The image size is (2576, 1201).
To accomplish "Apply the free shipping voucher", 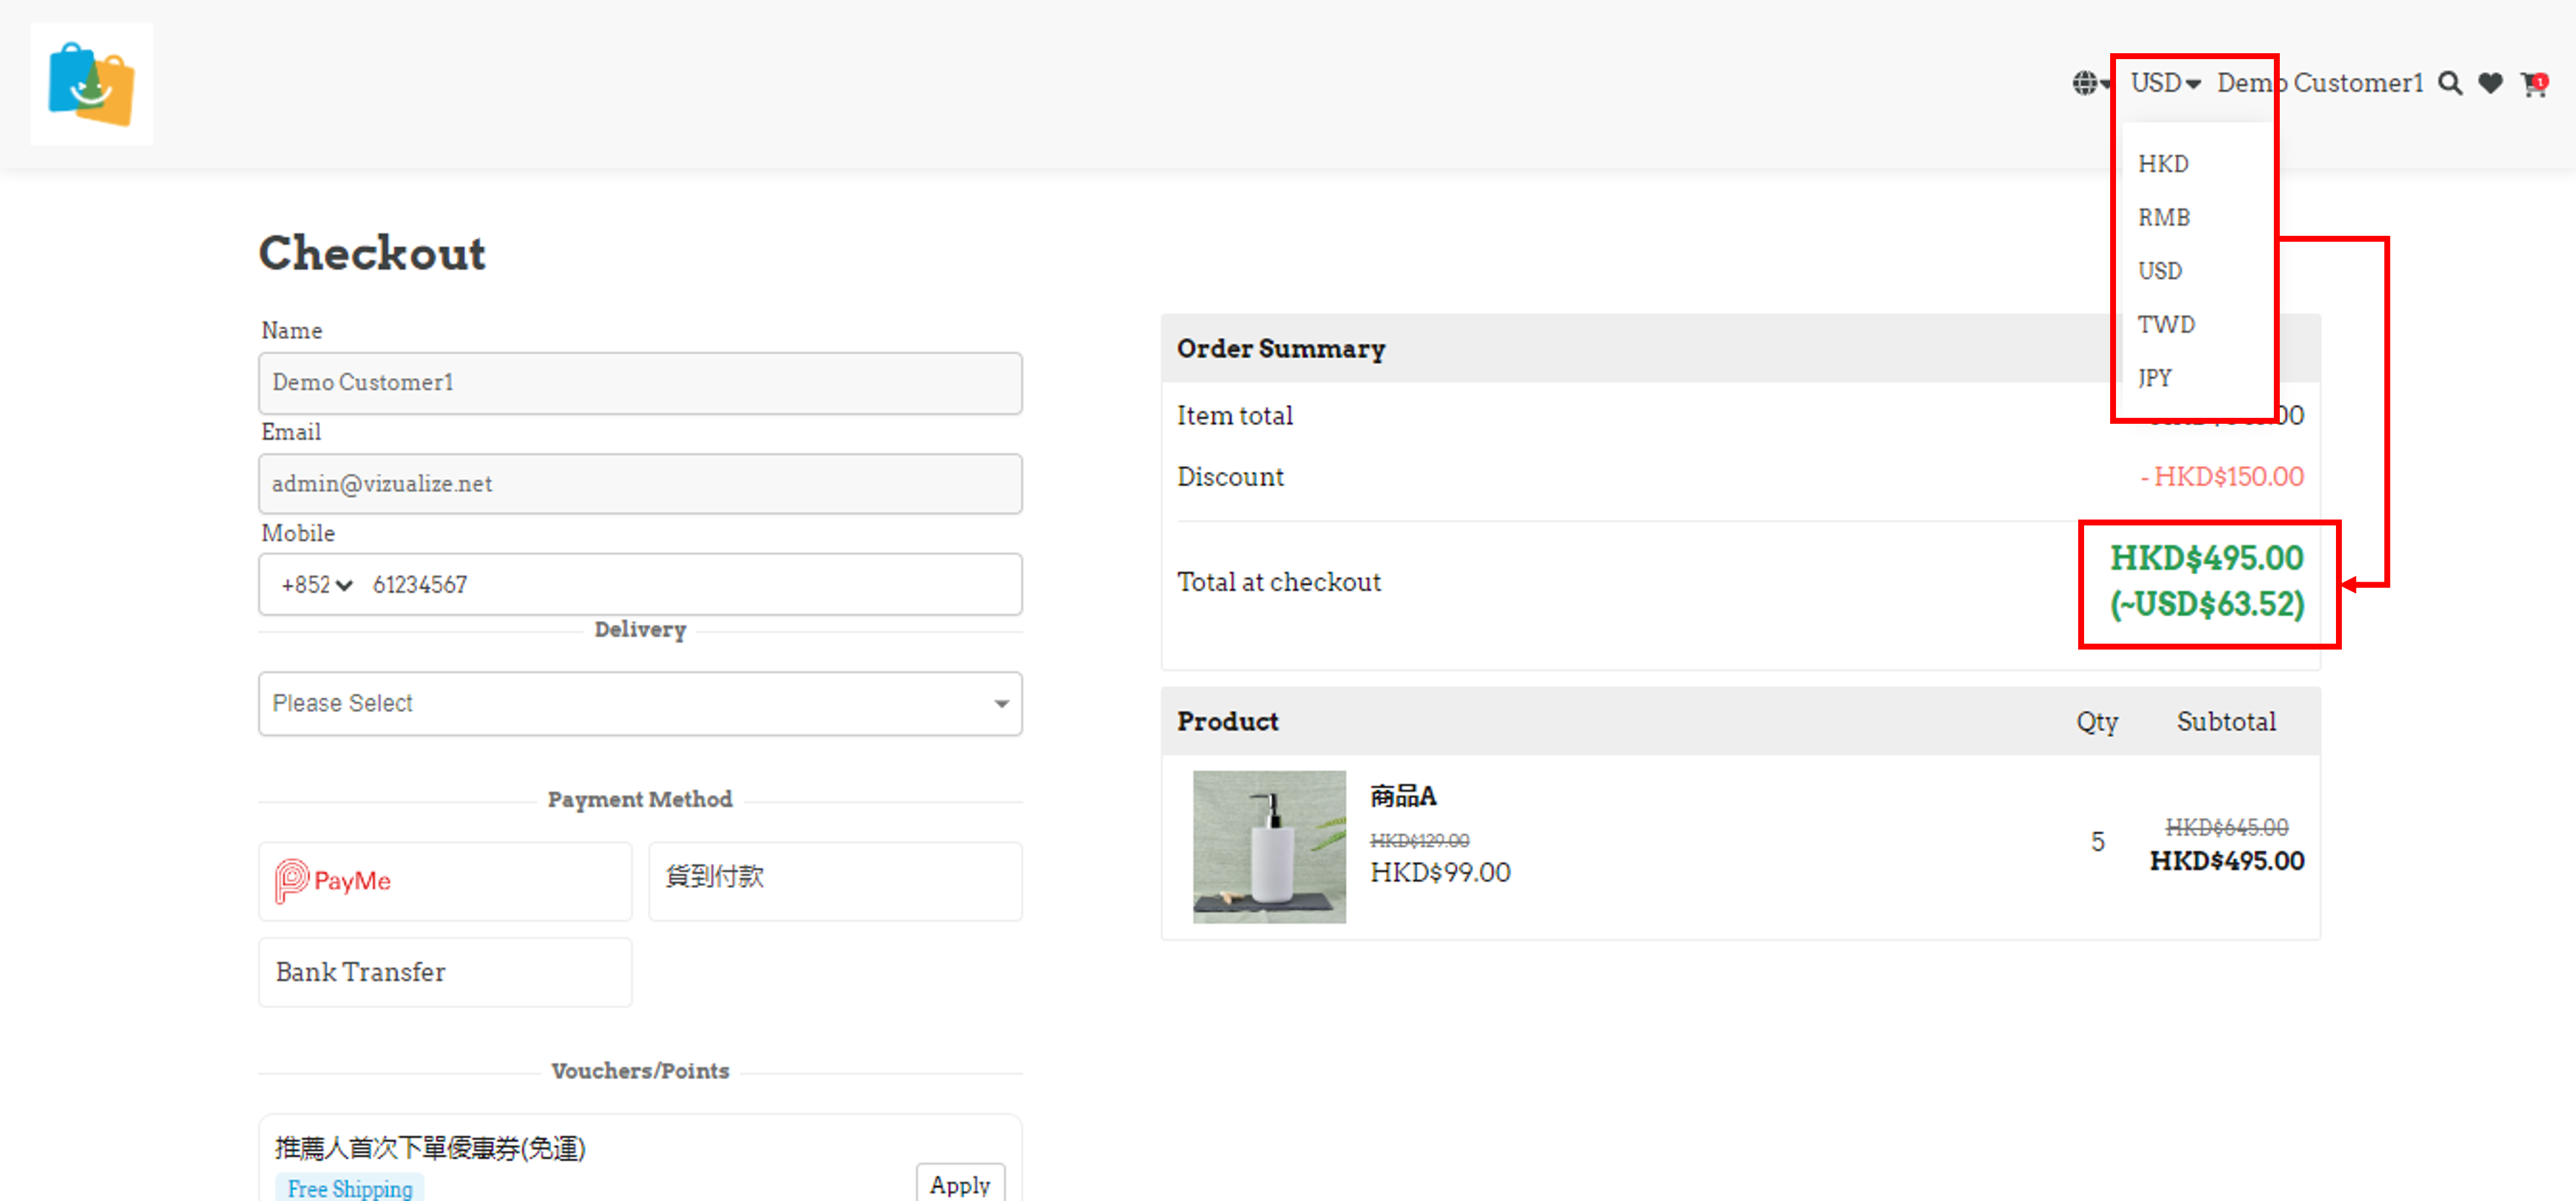I will click(x=959, y=1184).
